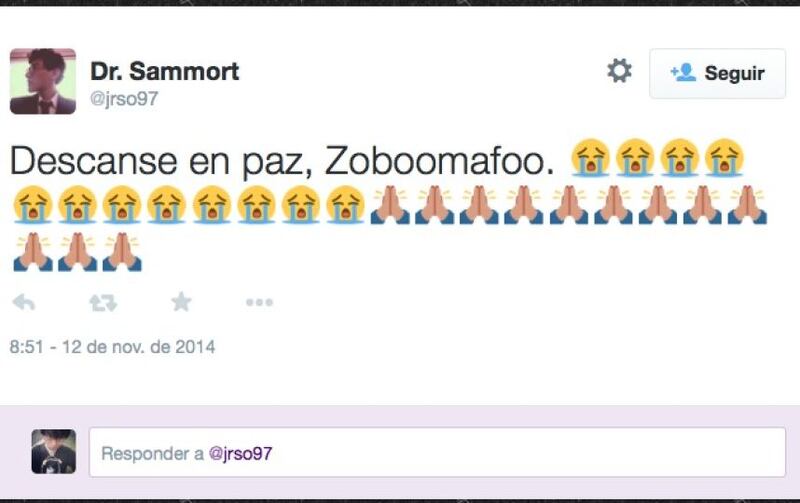Click the last crying emoji on the first line
This screenshot has width=800, height=503.
[724, 158]
